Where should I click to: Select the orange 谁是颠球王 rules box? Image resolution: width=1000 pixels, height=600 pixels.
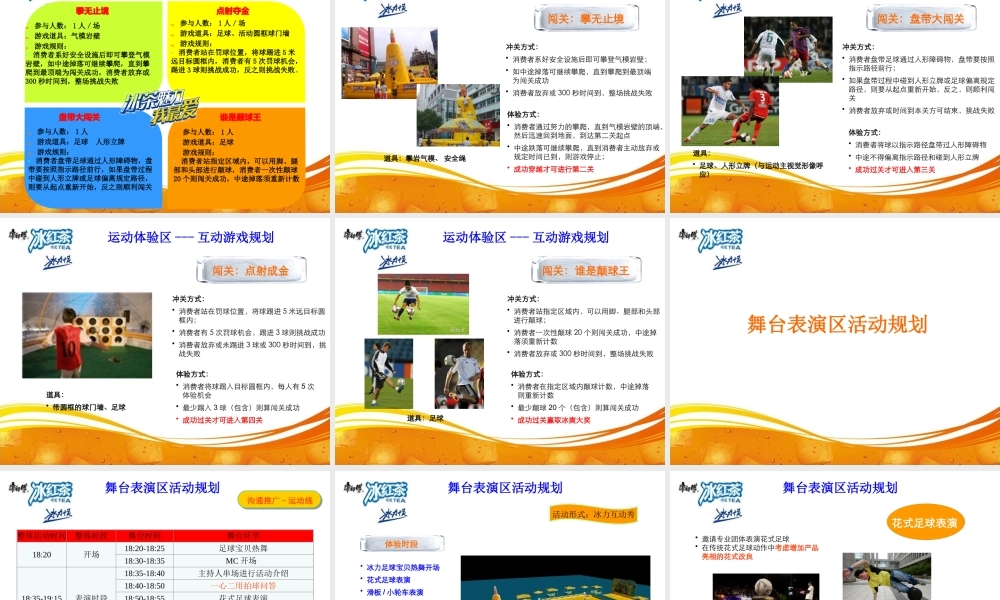[236, 157]
